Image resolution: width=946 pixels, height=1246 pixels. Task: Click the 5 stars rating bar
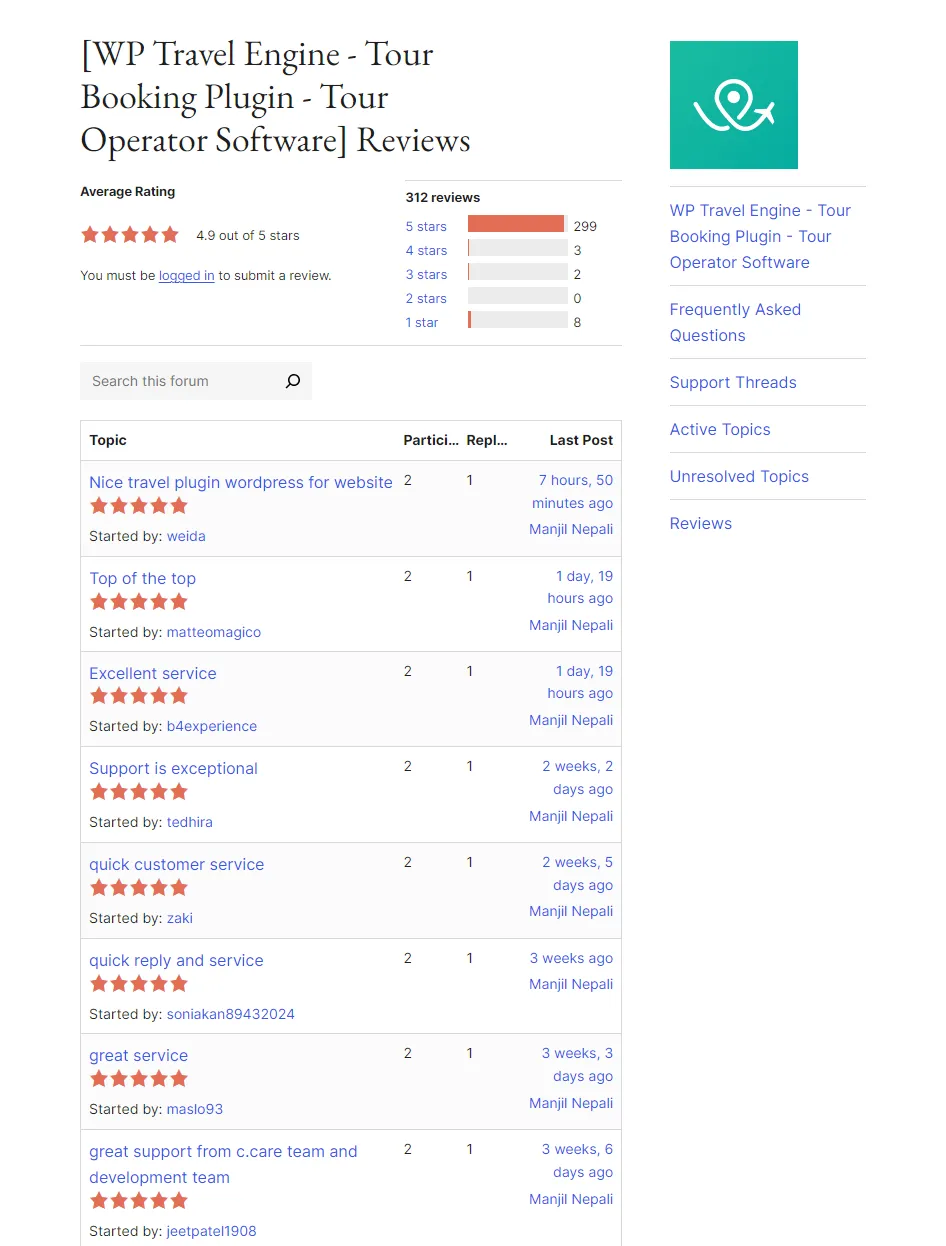[x=518, y=224]
